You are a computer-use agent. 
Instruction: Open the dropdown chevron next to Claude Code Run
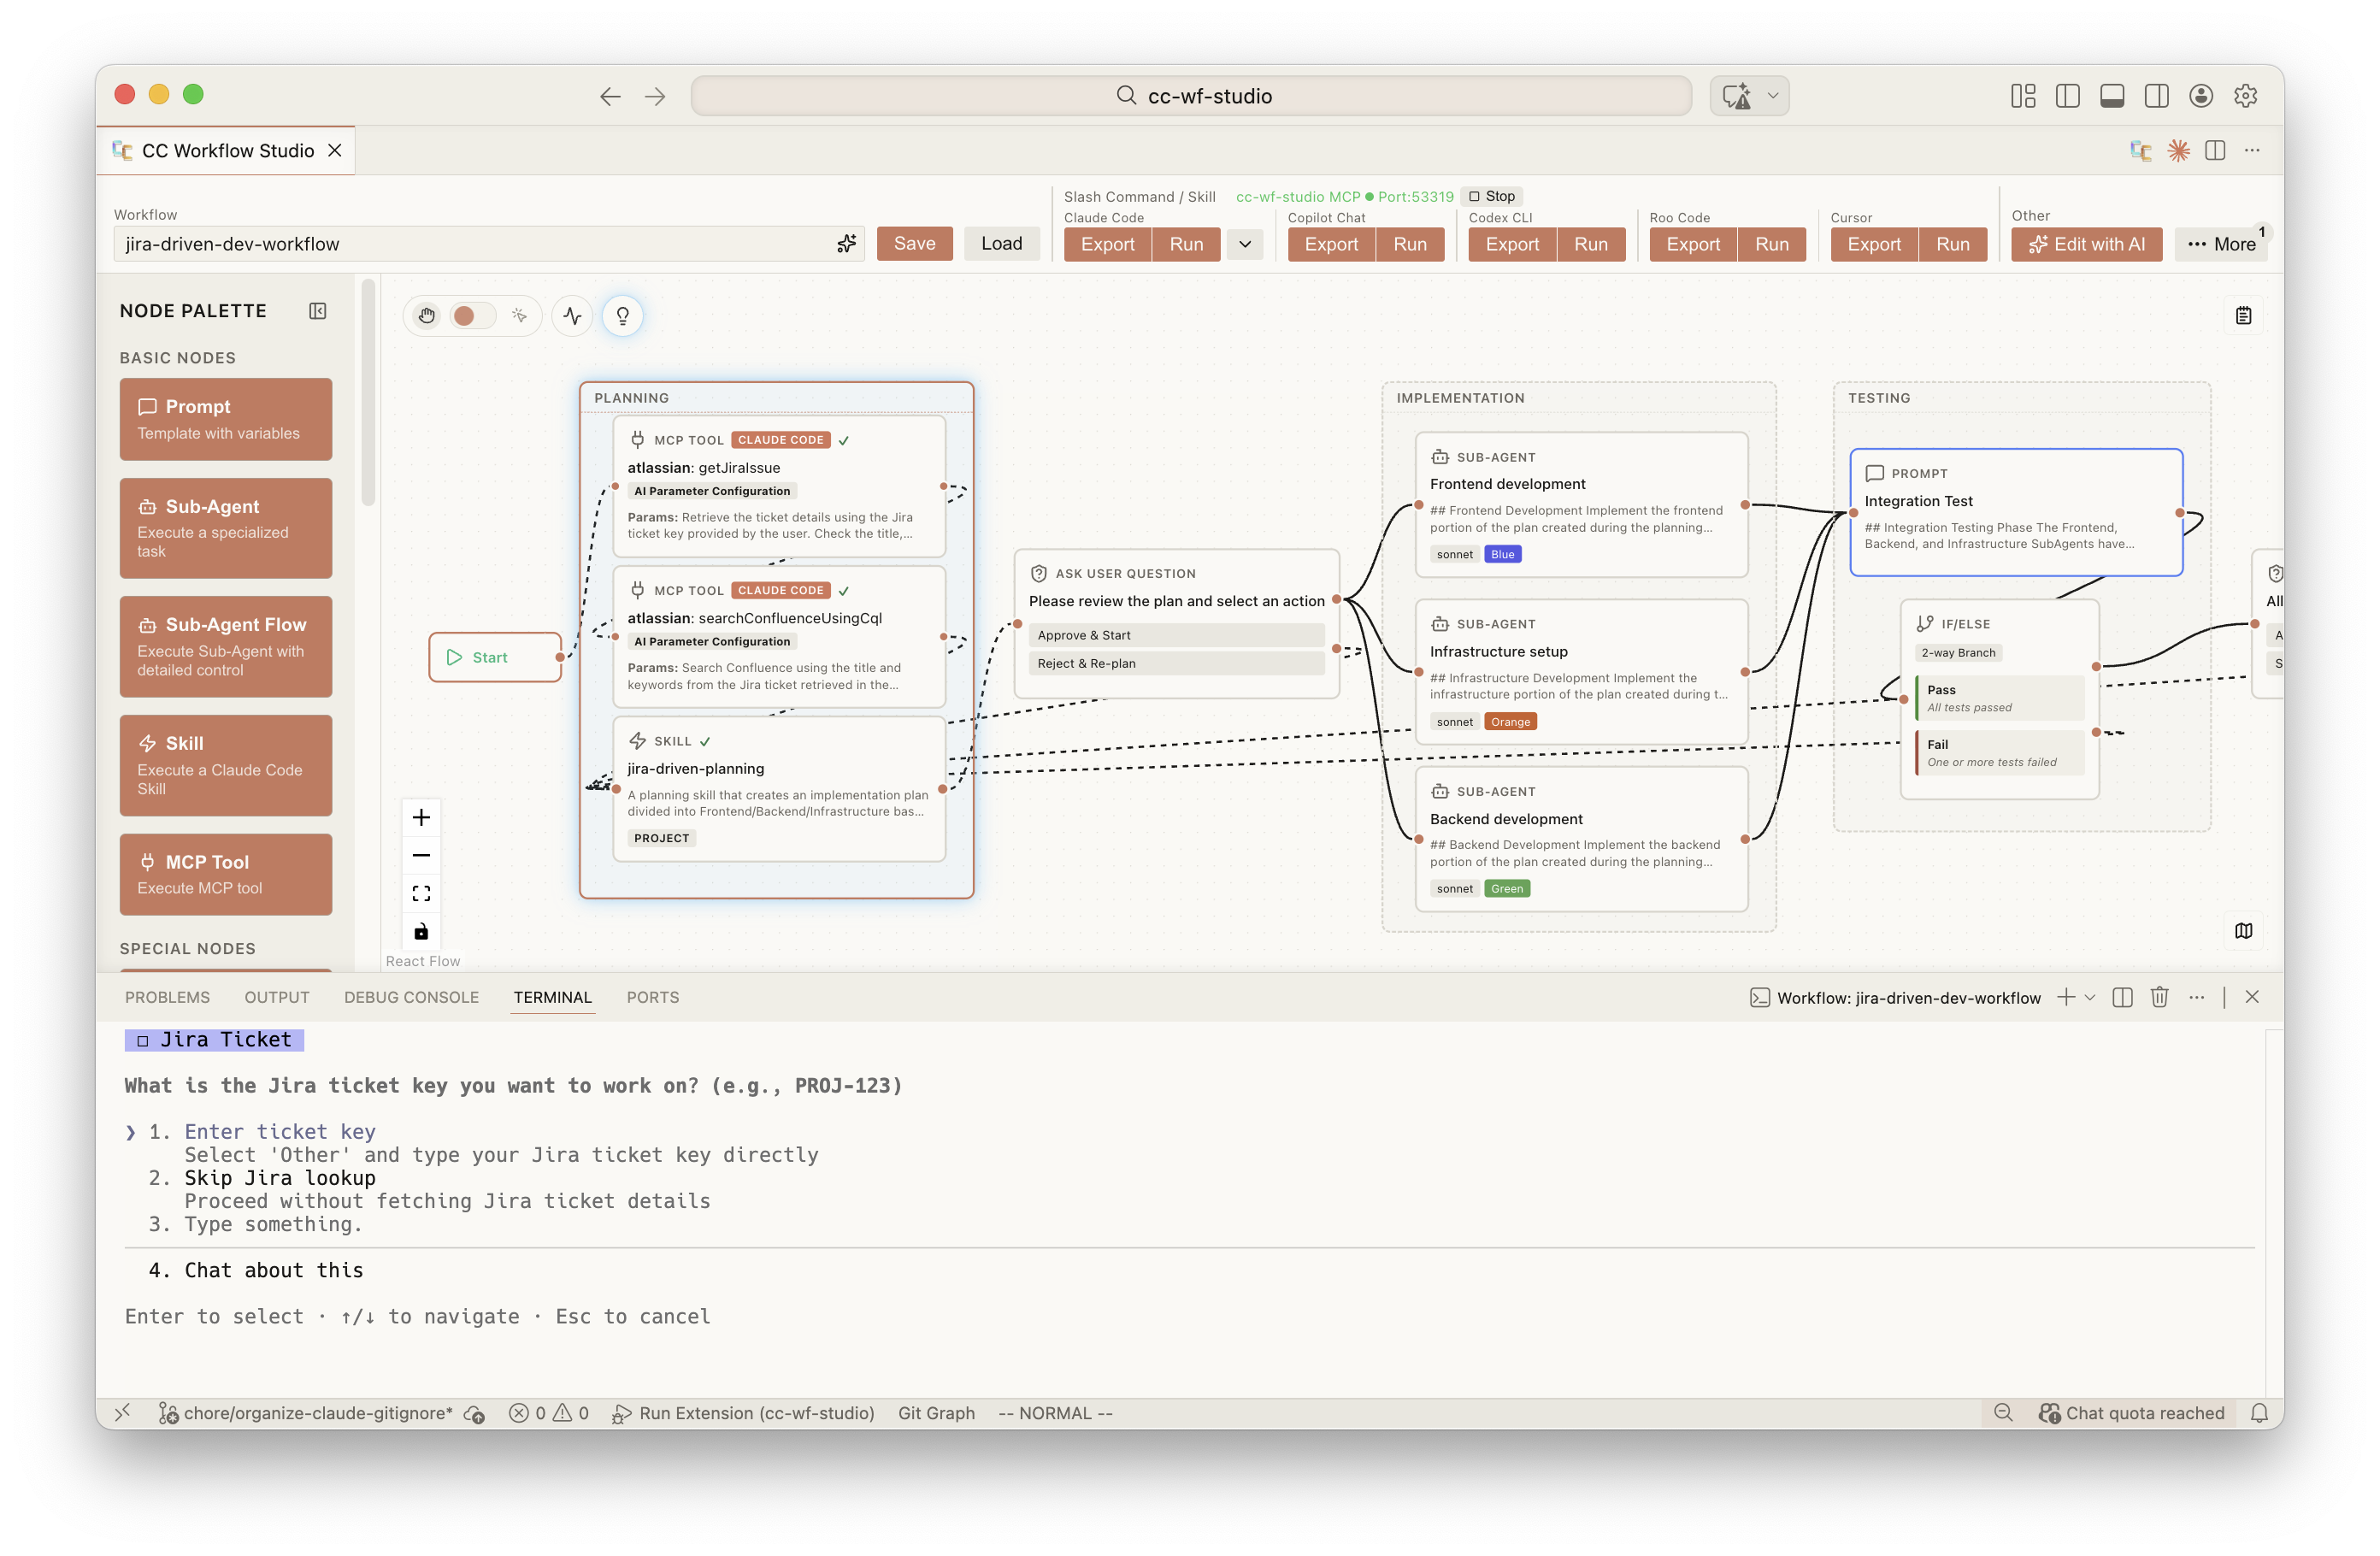point(1245,244)
